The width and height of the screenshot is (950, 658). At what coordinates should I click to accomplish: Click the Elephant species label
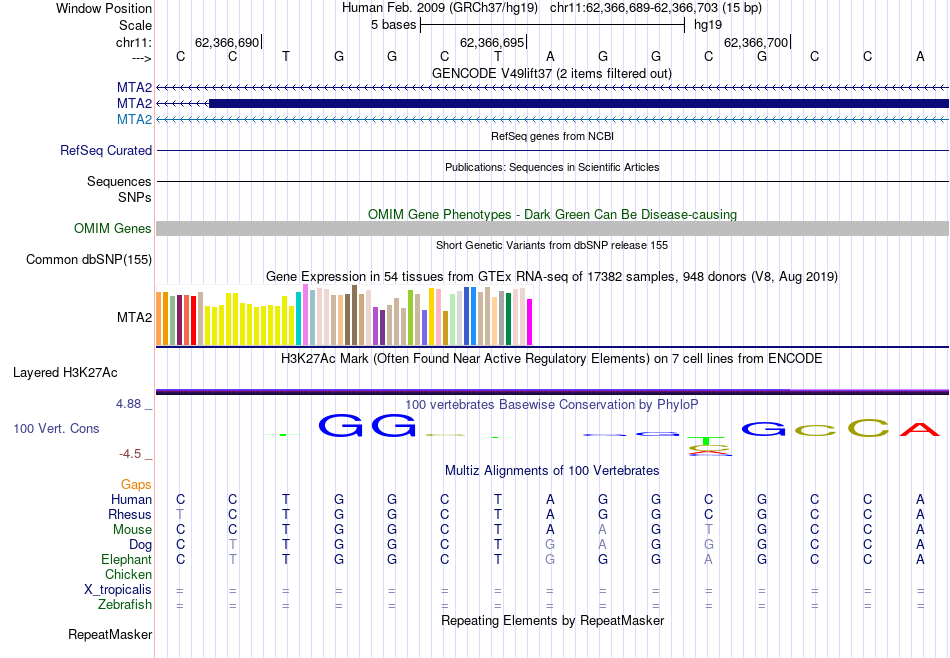pyautogui.click(x=126, y=559)
